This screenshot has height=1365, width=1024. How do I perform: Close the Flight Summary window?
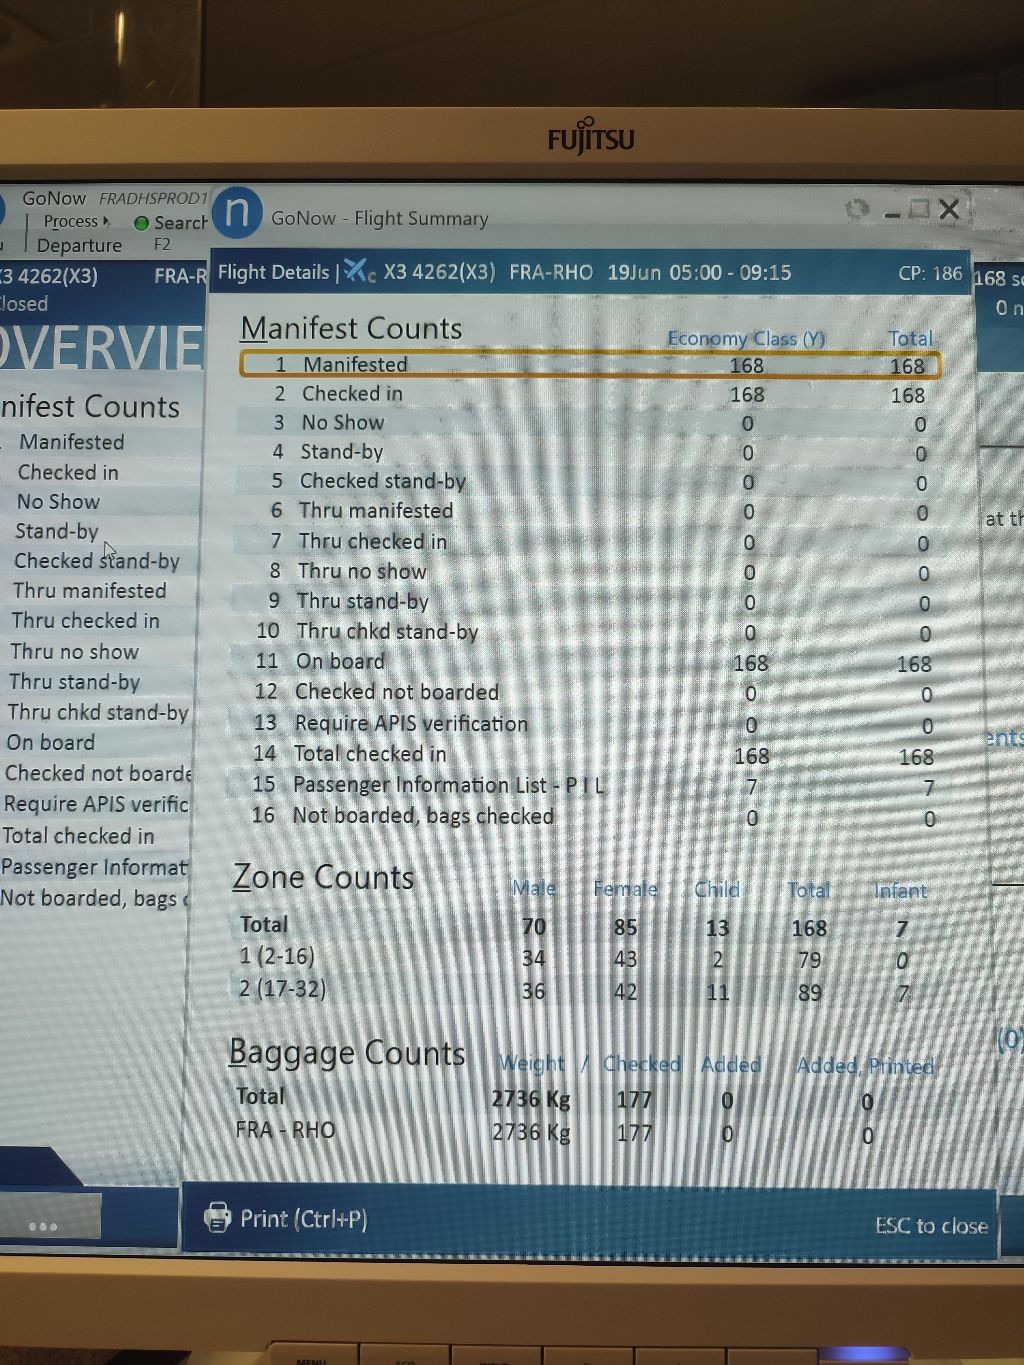pyautogui.click(x=949, y=209)
